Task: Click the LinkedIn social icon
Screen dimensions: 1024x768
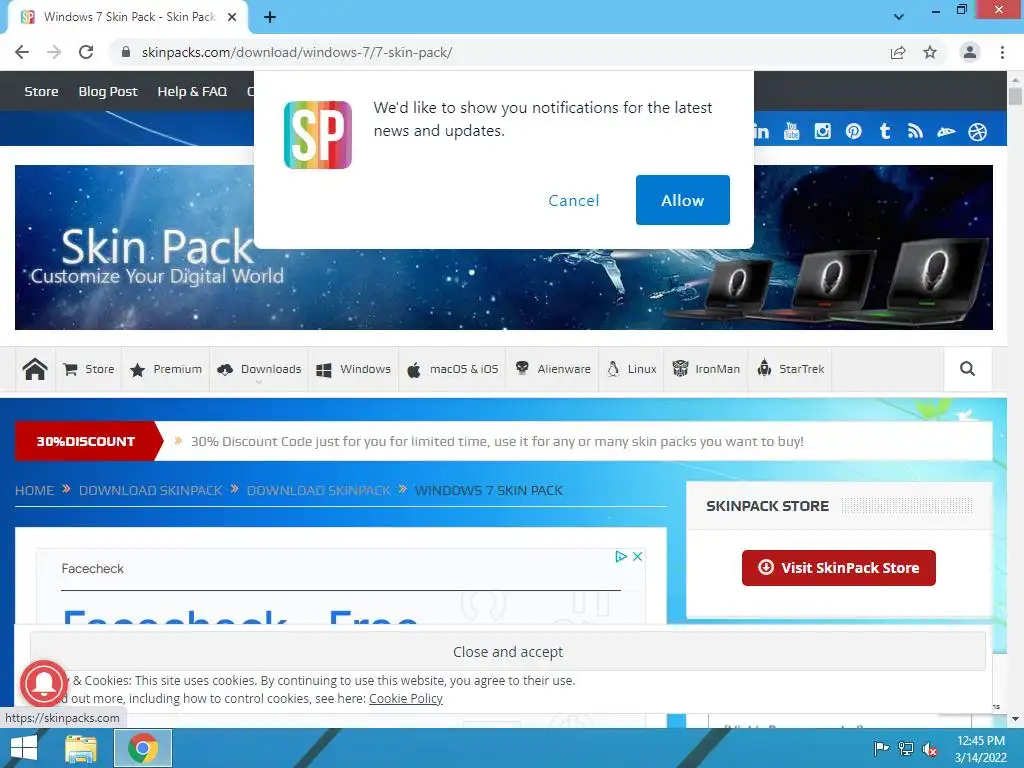Action: tap(761, 132)
